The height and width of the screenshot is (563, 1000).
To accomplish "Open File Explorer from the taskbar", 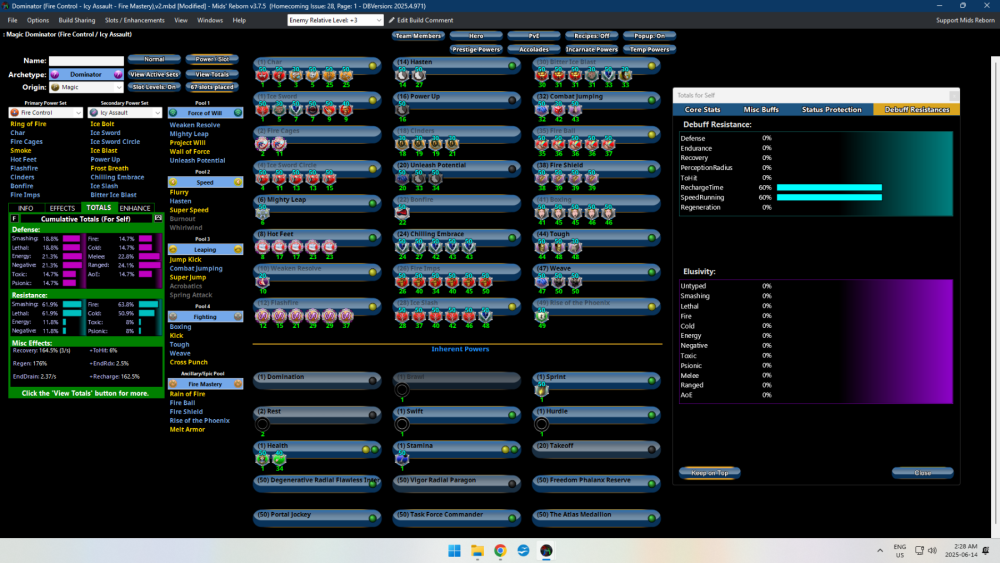I will pyautogui.click(x=477, y=551).
